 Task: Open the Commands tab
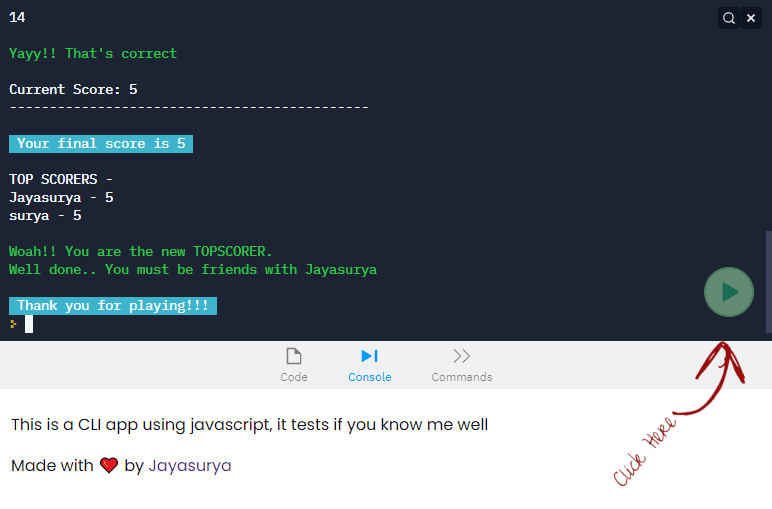pos(461,365)
